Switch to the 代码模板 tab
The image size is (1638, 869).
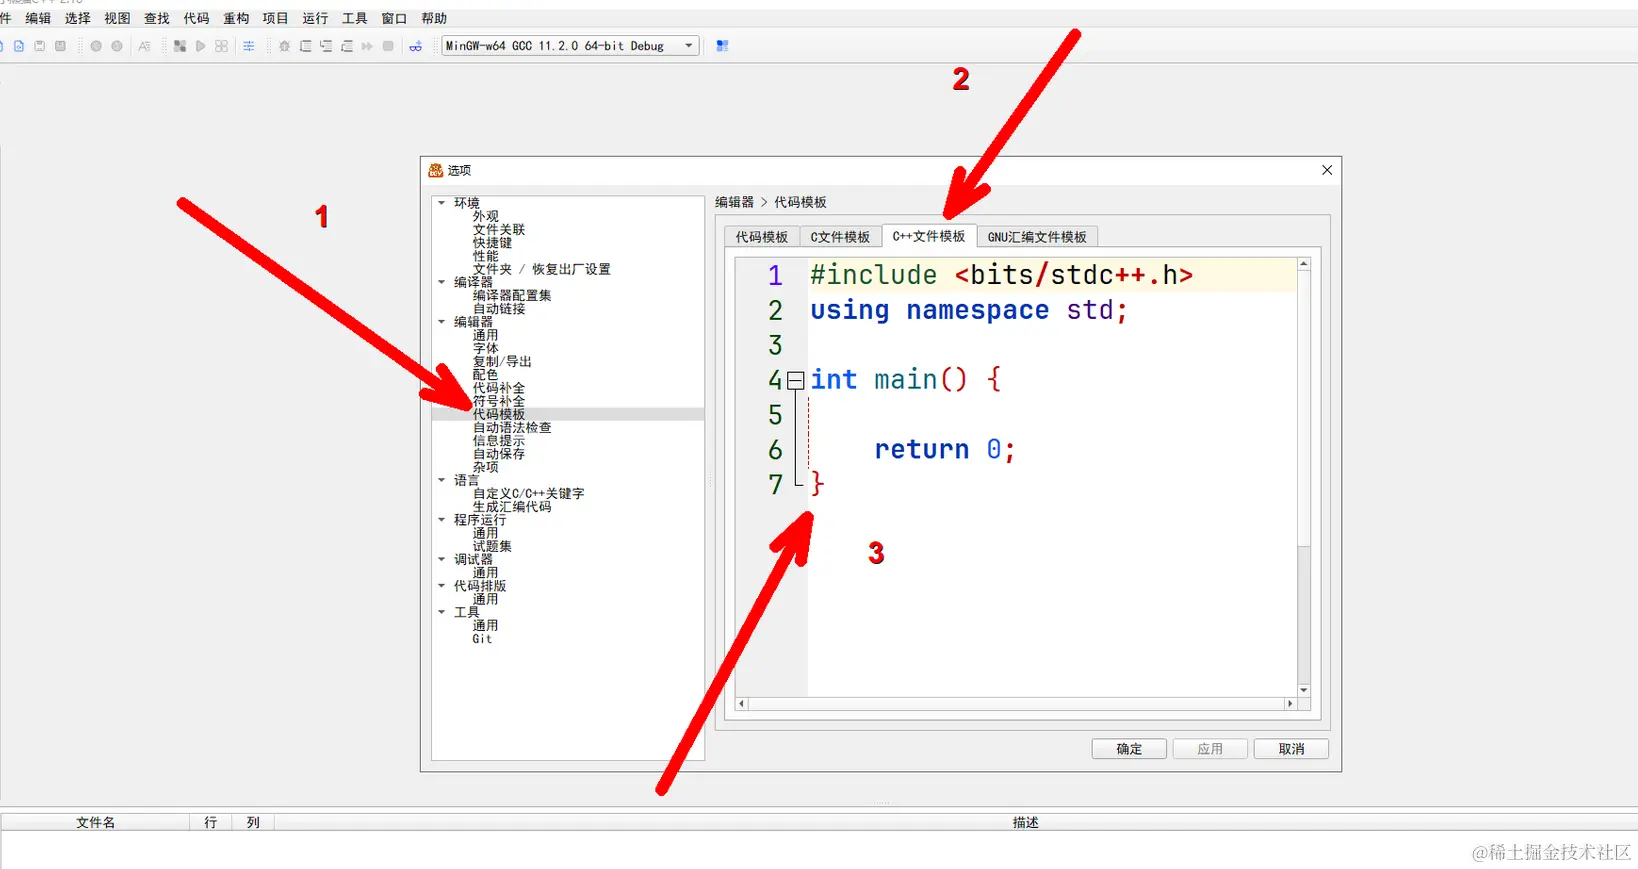762,237
